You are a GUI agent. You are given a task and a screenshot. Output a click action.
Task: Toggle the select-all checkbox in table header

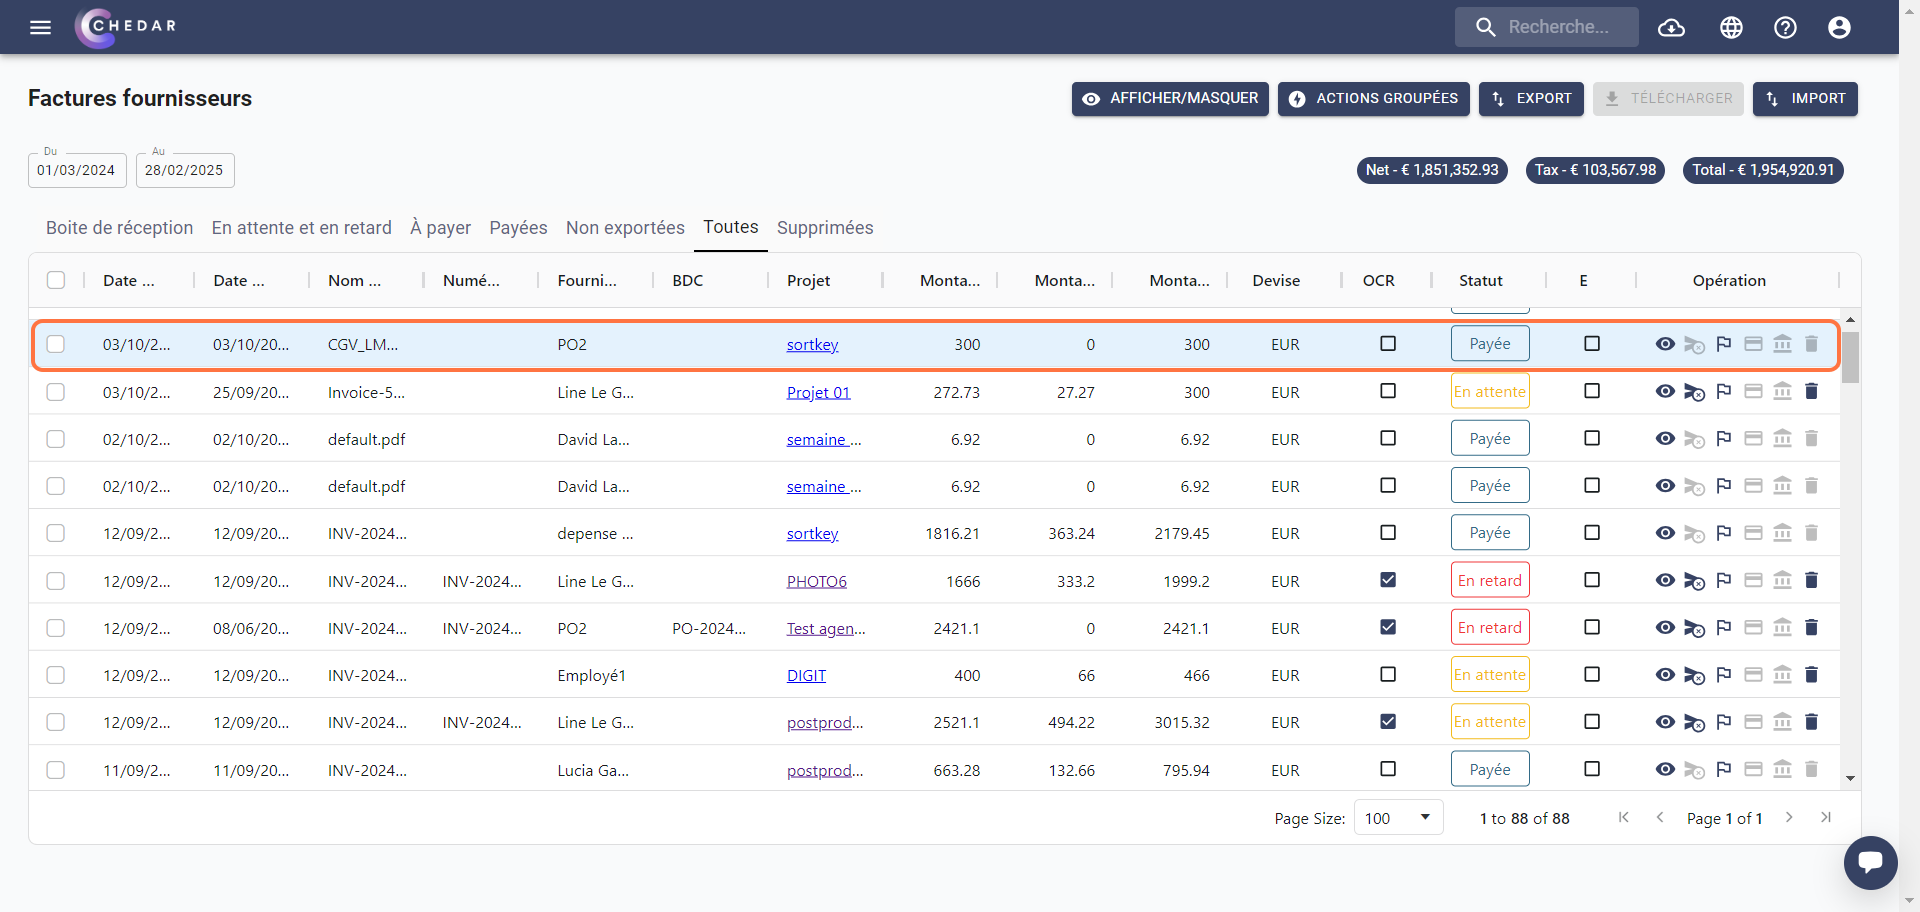(56, 280)
